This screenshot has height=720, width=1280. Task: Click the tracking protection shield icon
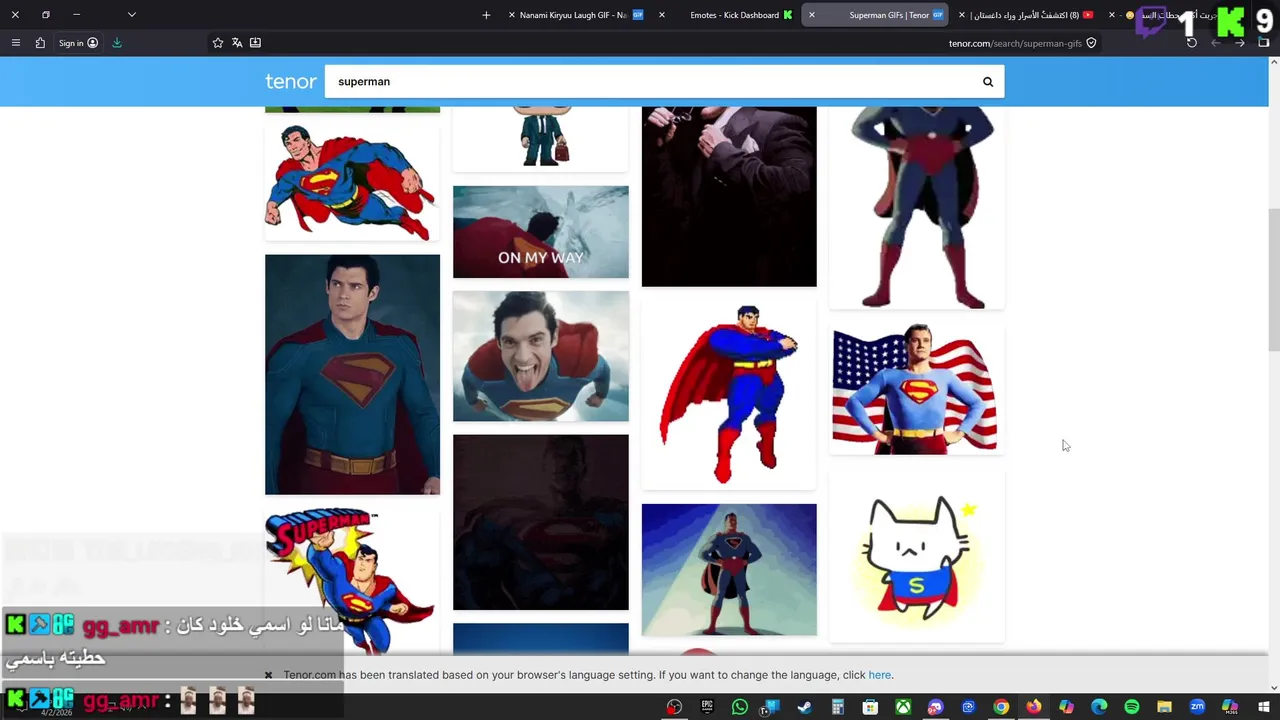click(1091, 43)
